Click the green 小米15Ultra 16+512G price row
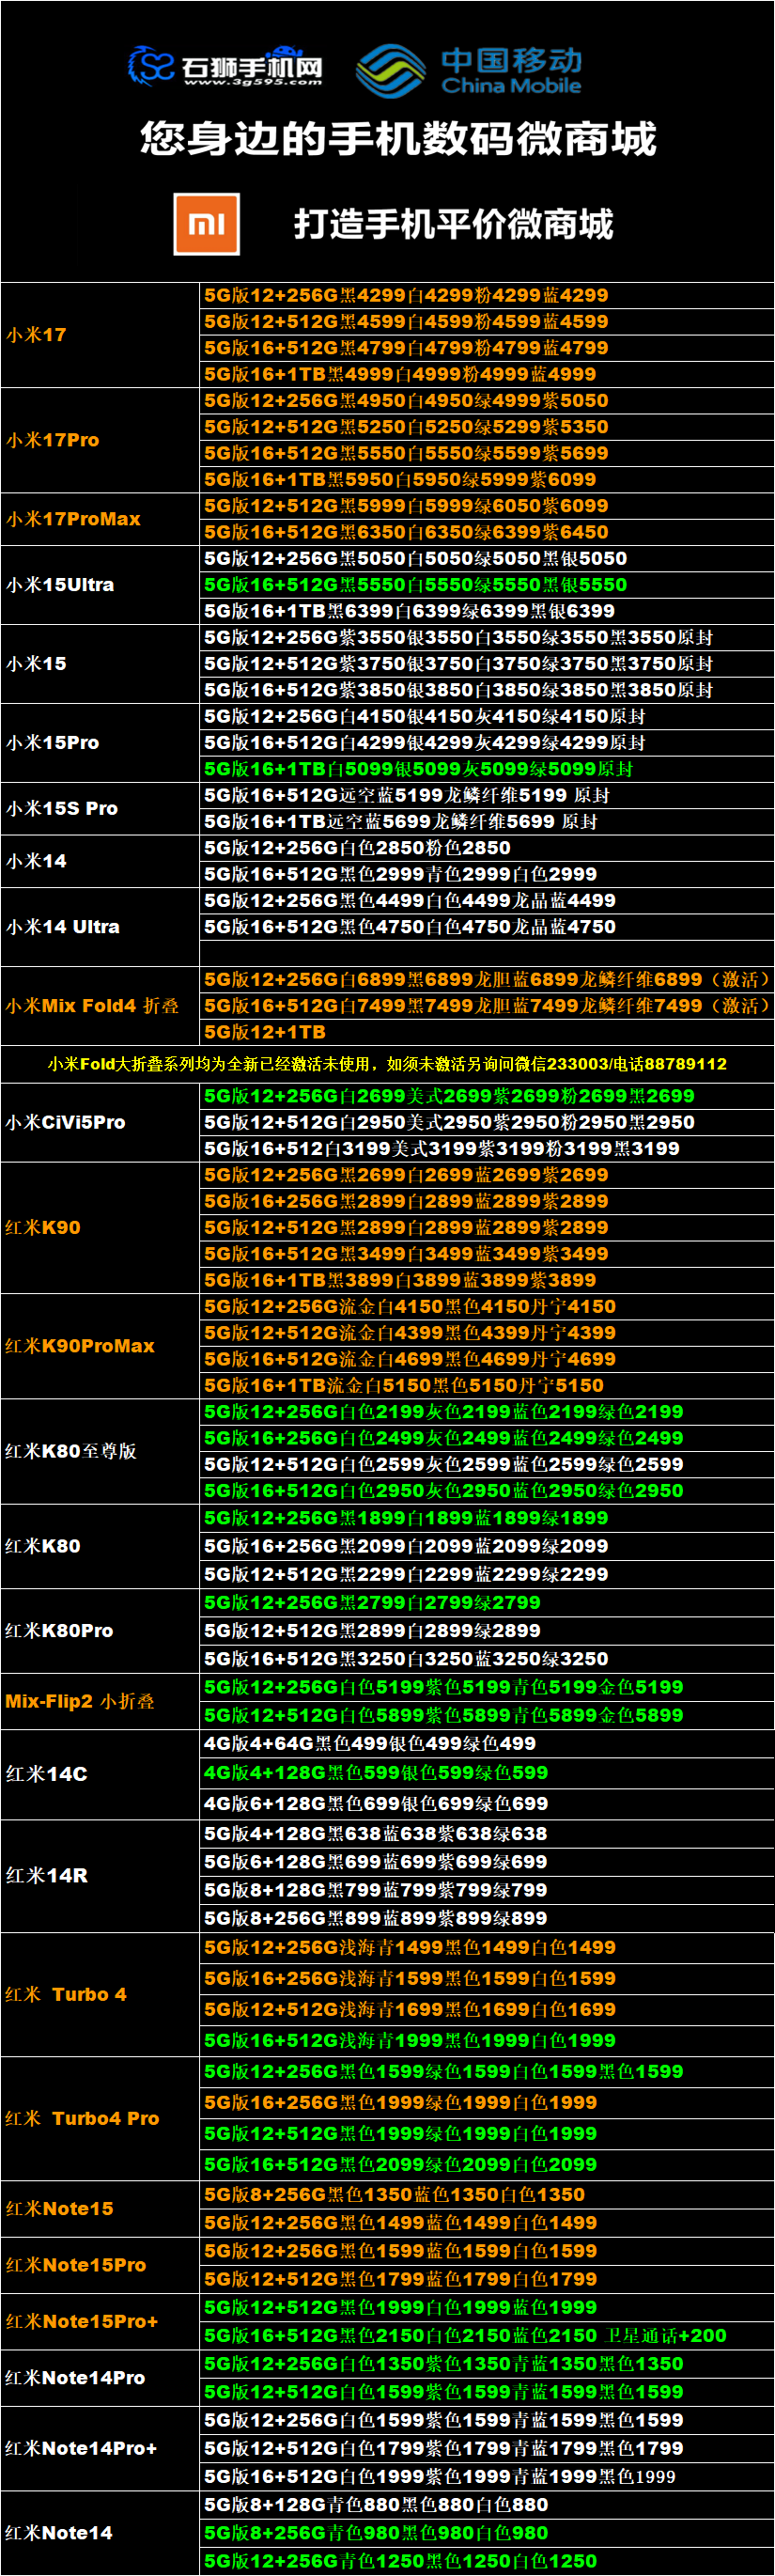The image size is (775, 2576). [415, 585]
